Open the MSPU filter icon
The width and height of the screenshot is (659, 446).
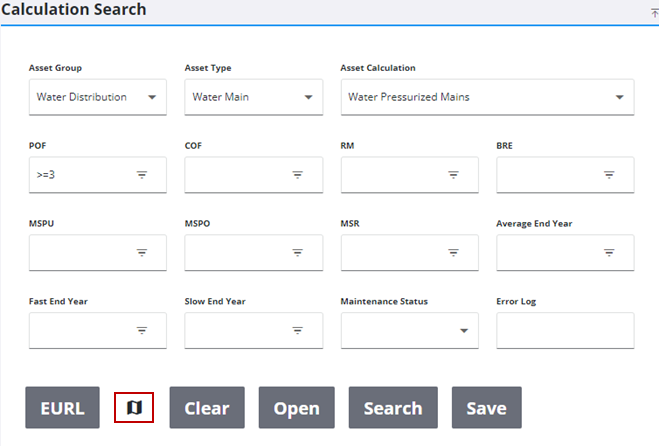pyautogui.click(x=142, y=253)
